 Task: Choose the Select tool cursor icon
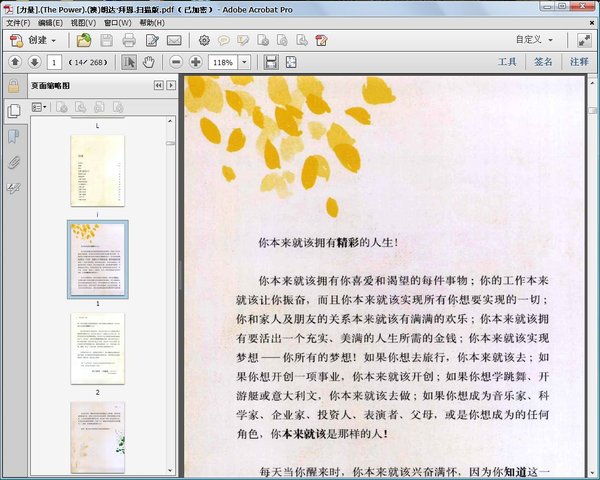click(129, 62)
